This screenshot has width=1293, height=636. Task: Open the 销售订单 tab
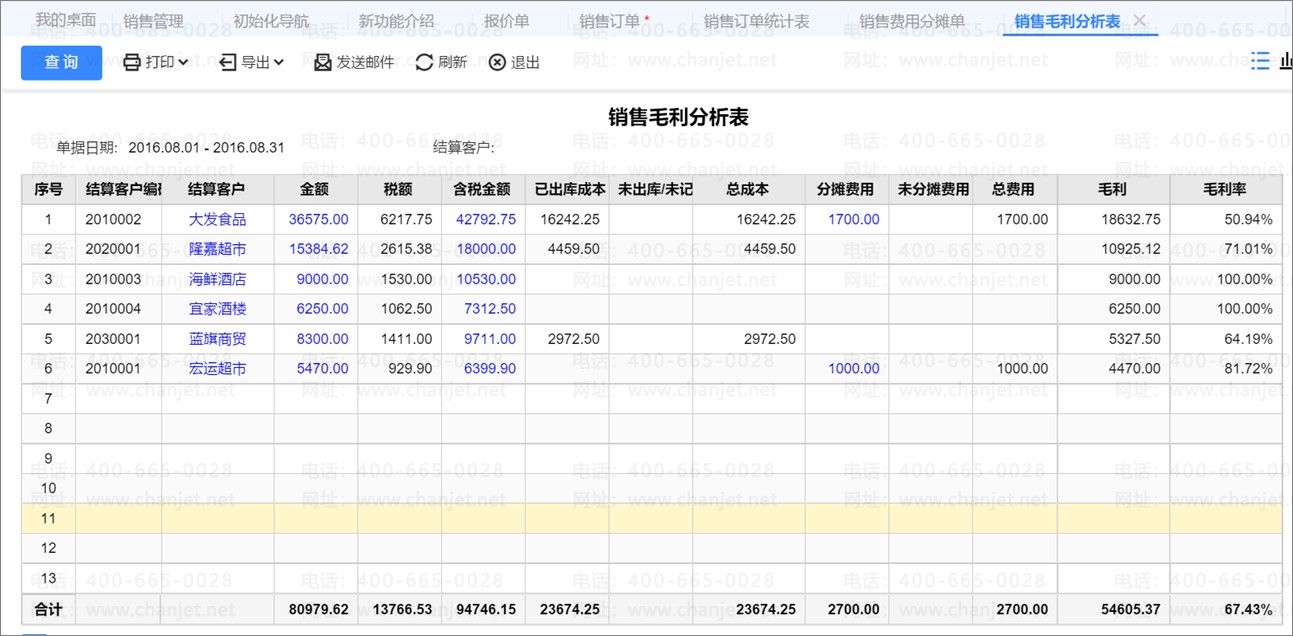click(610, 21)
